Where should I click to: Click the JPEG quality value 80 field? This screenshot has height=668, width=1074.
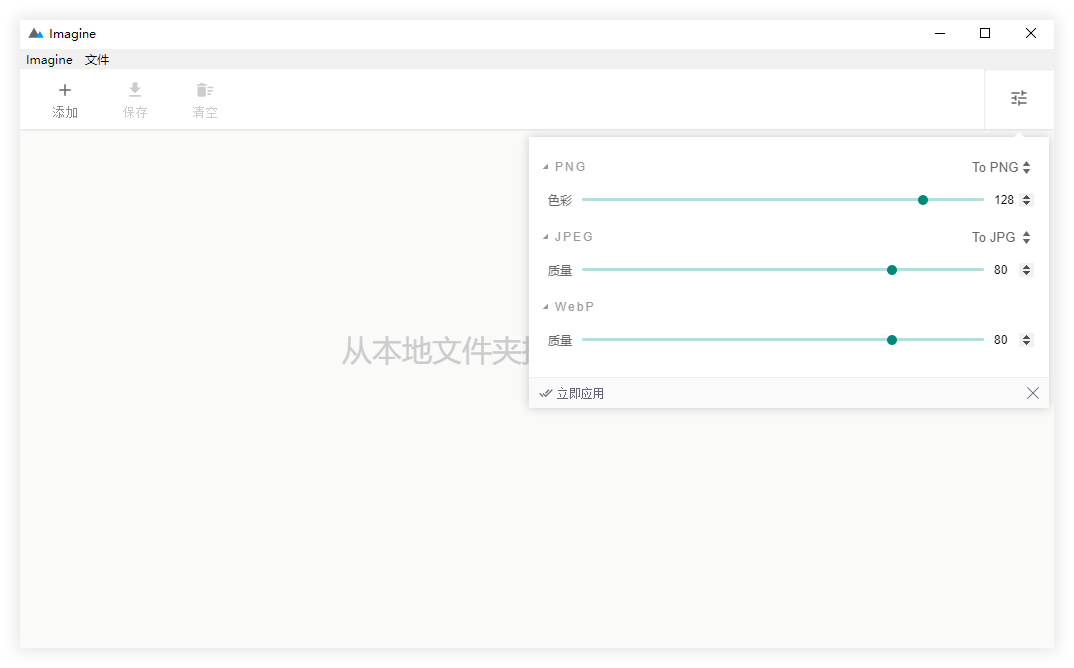pos(1001,270)
